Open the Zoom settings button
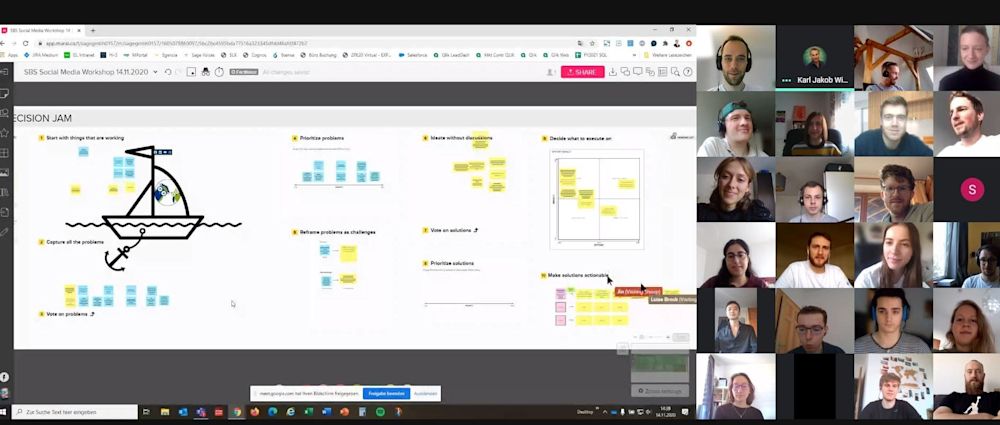Viewport: 1000px width, 425px height. (x=660, y=391)
